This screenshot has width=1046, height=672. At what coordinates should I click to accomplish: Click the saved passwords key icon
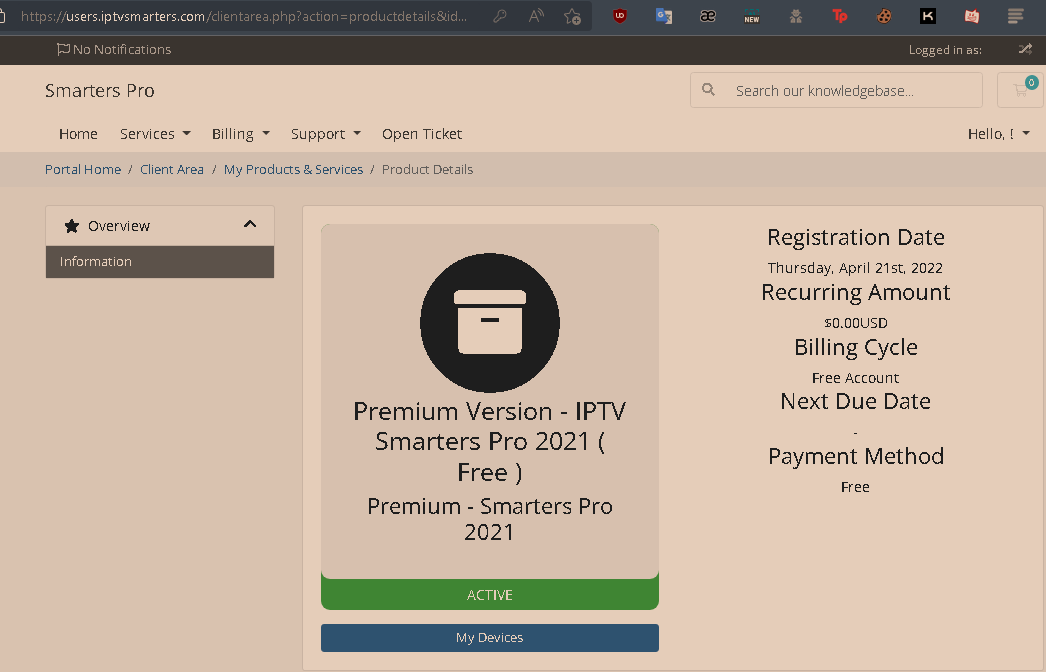tap(500, 16)
